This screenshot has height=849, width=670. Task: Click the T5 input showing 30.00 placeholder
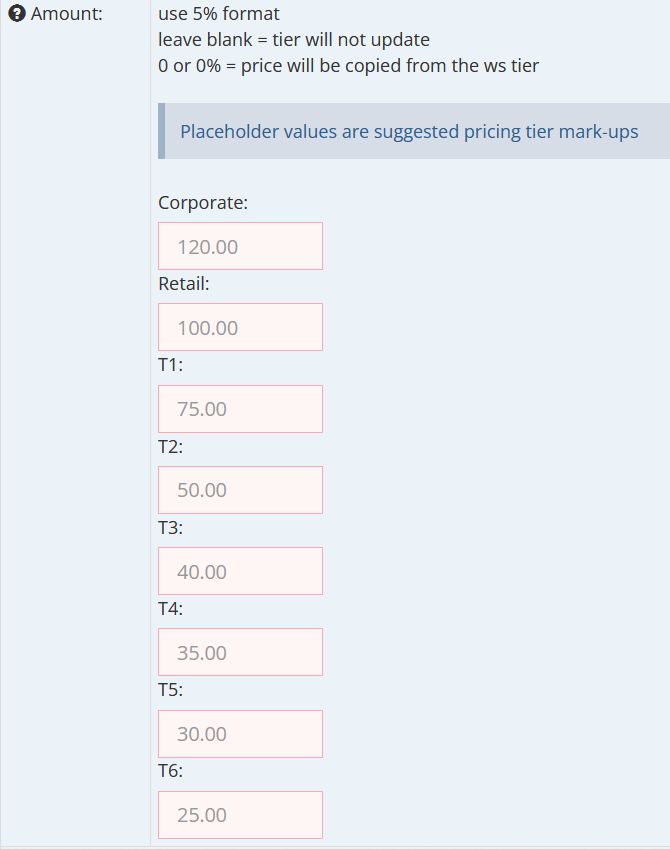tap(240, 733)
